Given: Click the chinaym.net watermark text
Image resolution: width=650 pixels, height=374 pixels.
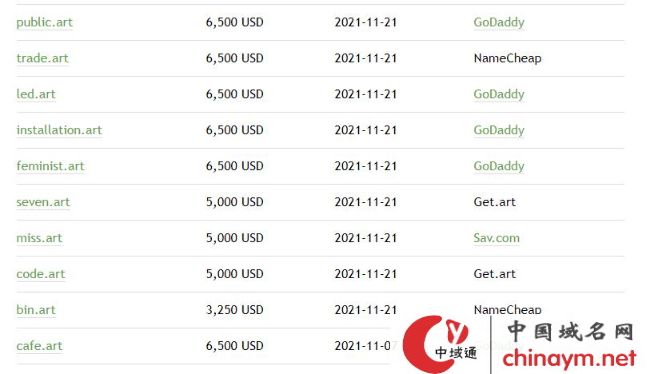Looking at the screenshot, I should point(569,358).
